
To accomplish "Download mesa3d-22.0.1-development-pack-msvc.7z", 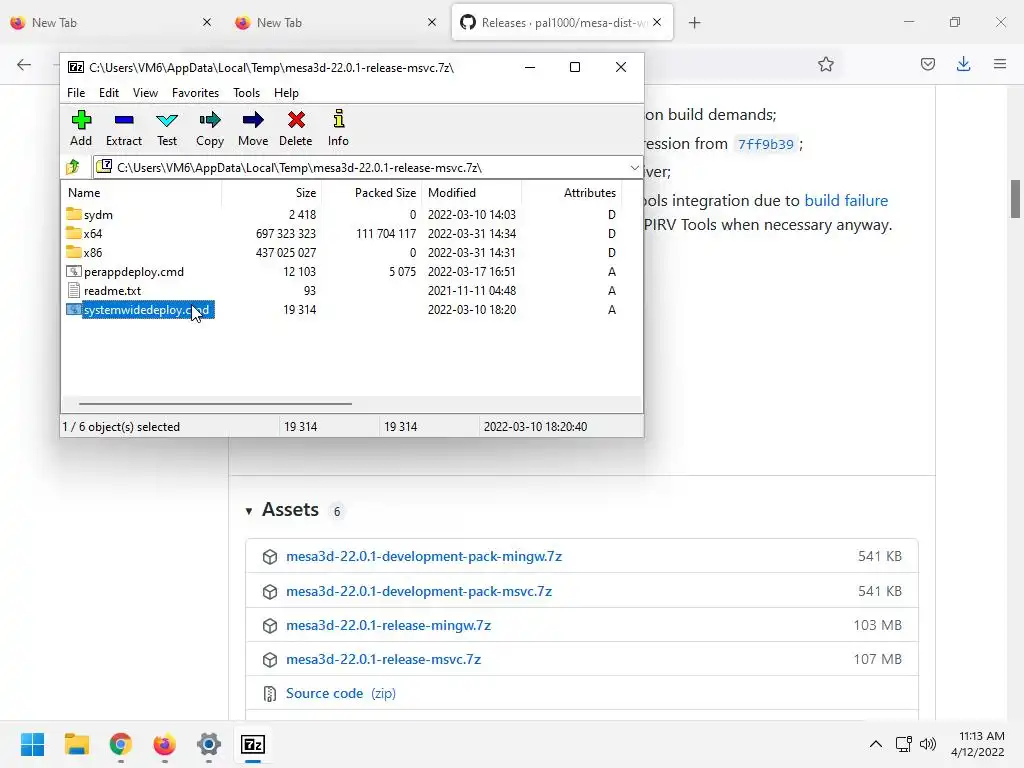I will (419, 591).
